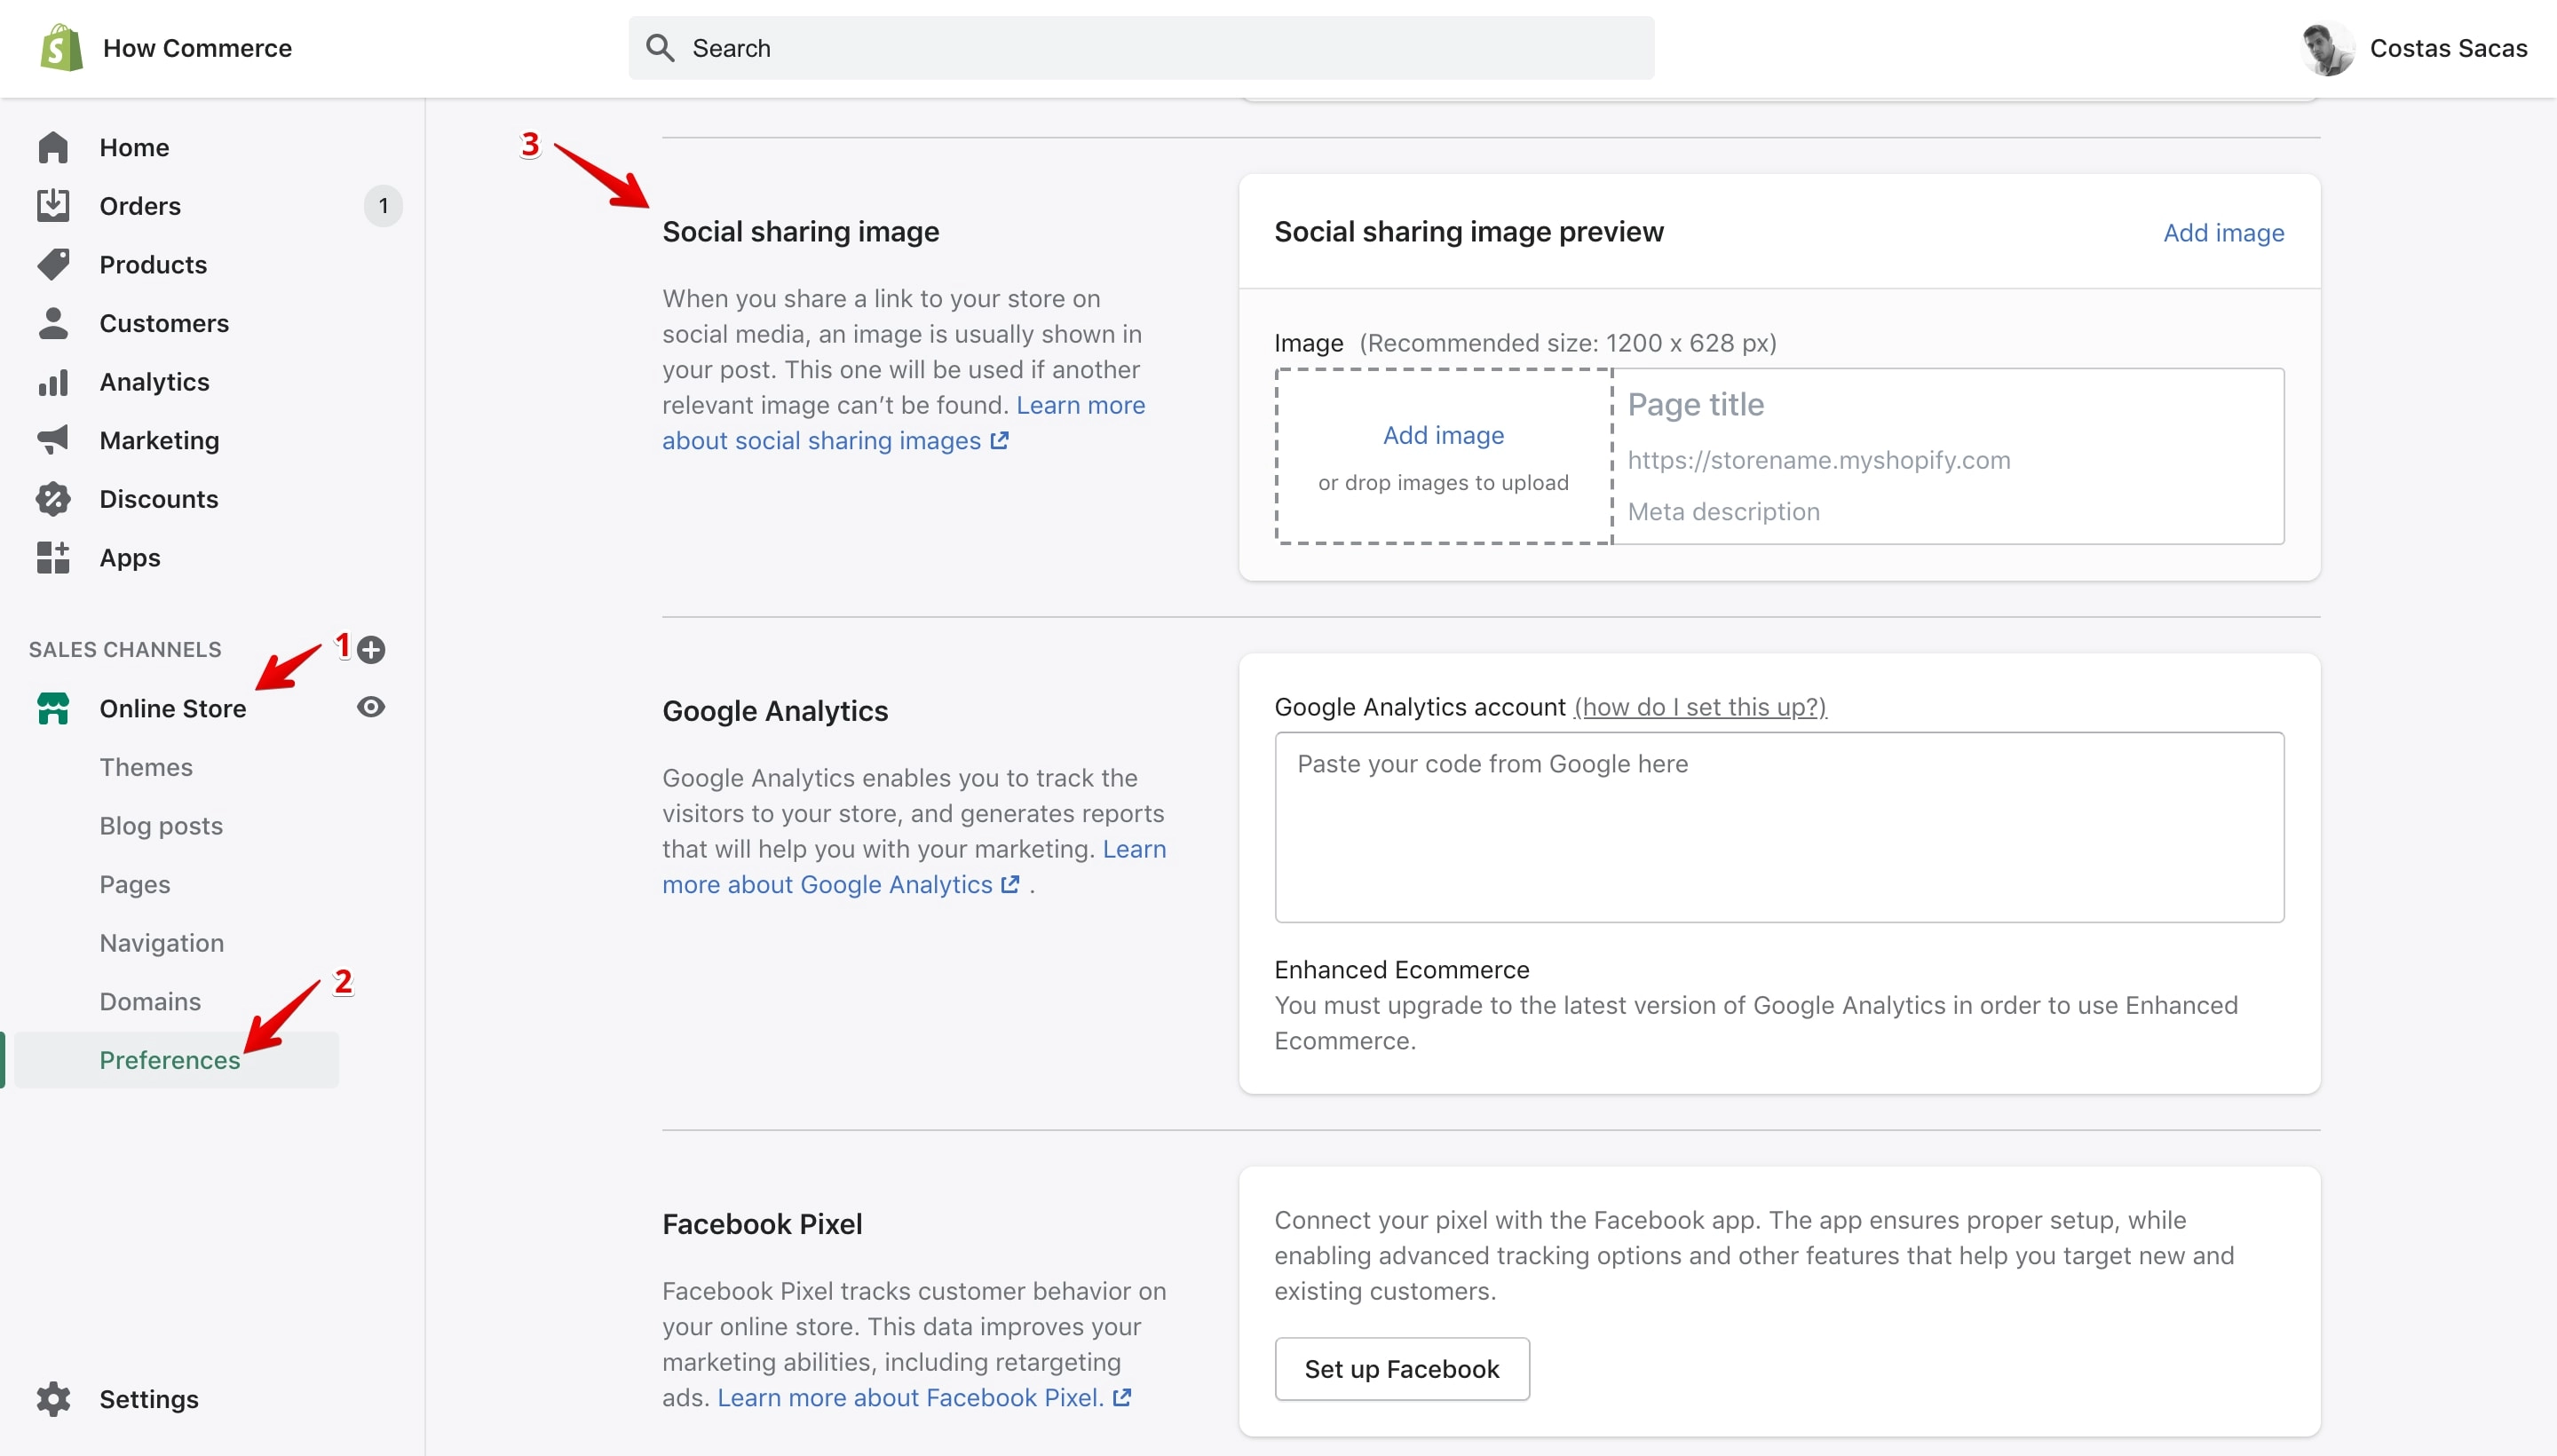Click the Apps grid icon
The width and height of the screenshot is (2557, 1456).
(x=53, y=558)
